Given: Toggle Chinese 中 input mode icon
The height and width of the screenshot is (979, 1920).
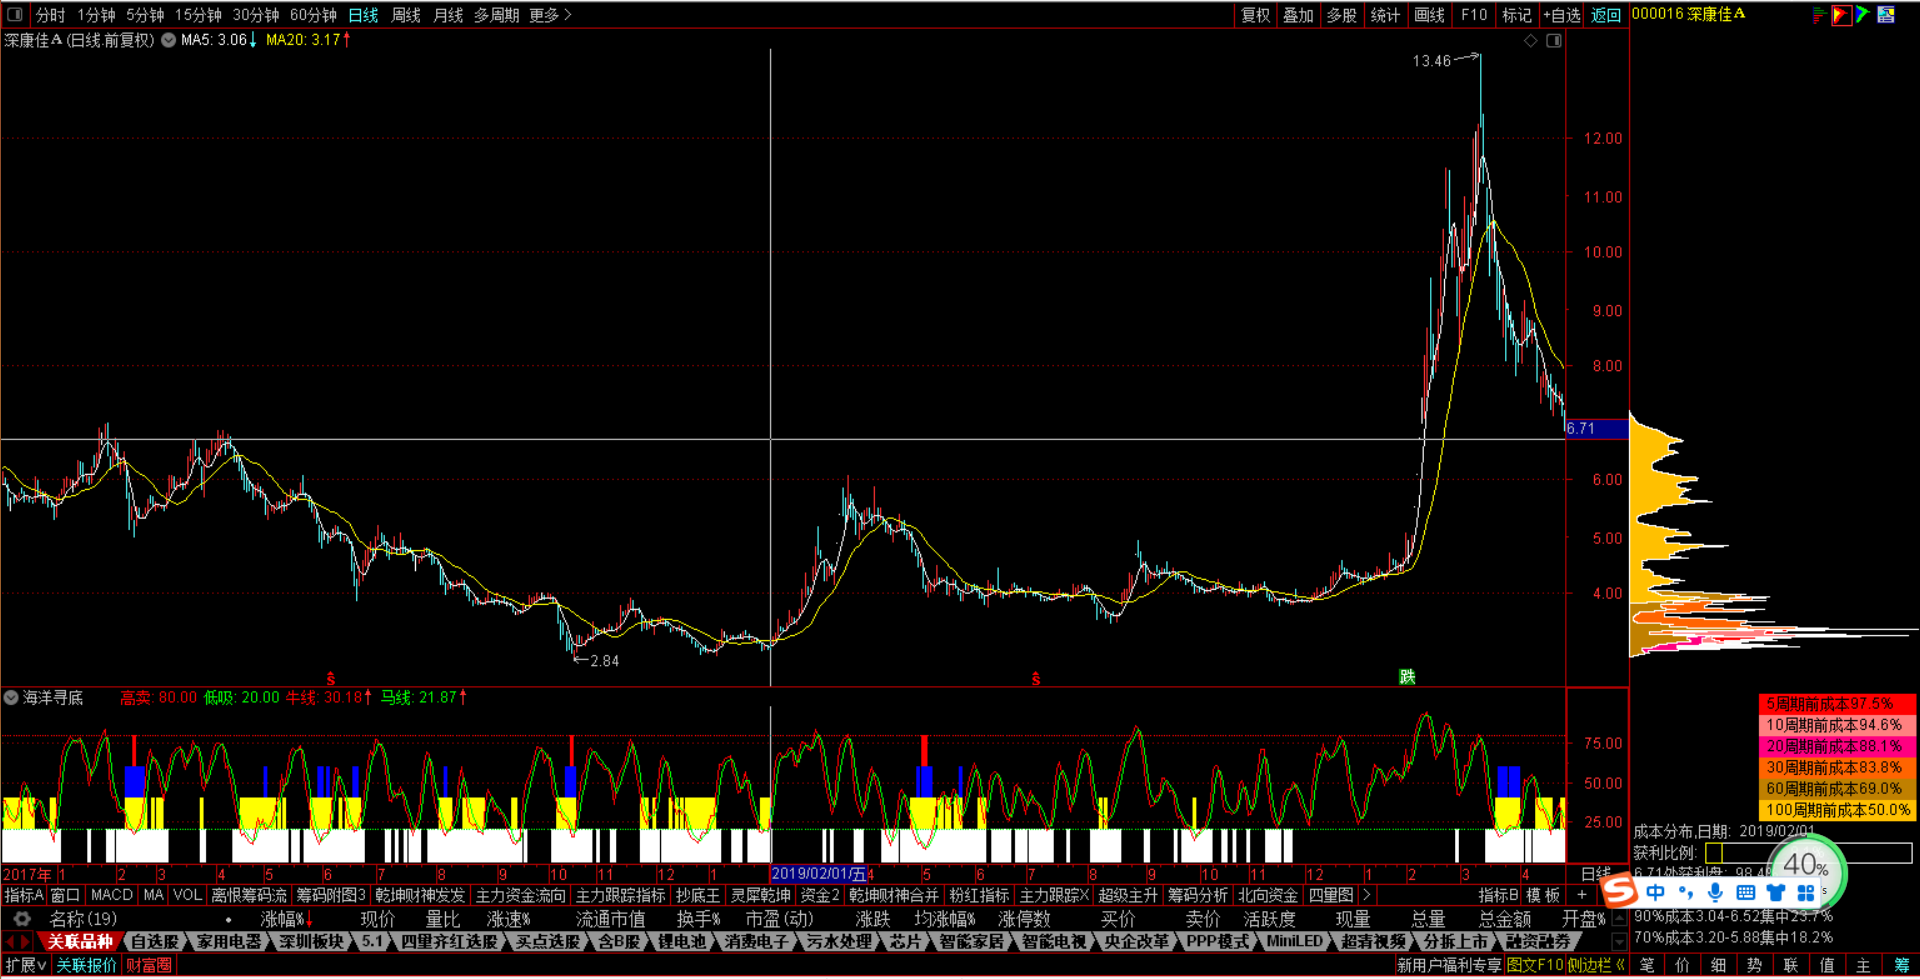Looking at the screenshot, I should (x=1656, y=892).
